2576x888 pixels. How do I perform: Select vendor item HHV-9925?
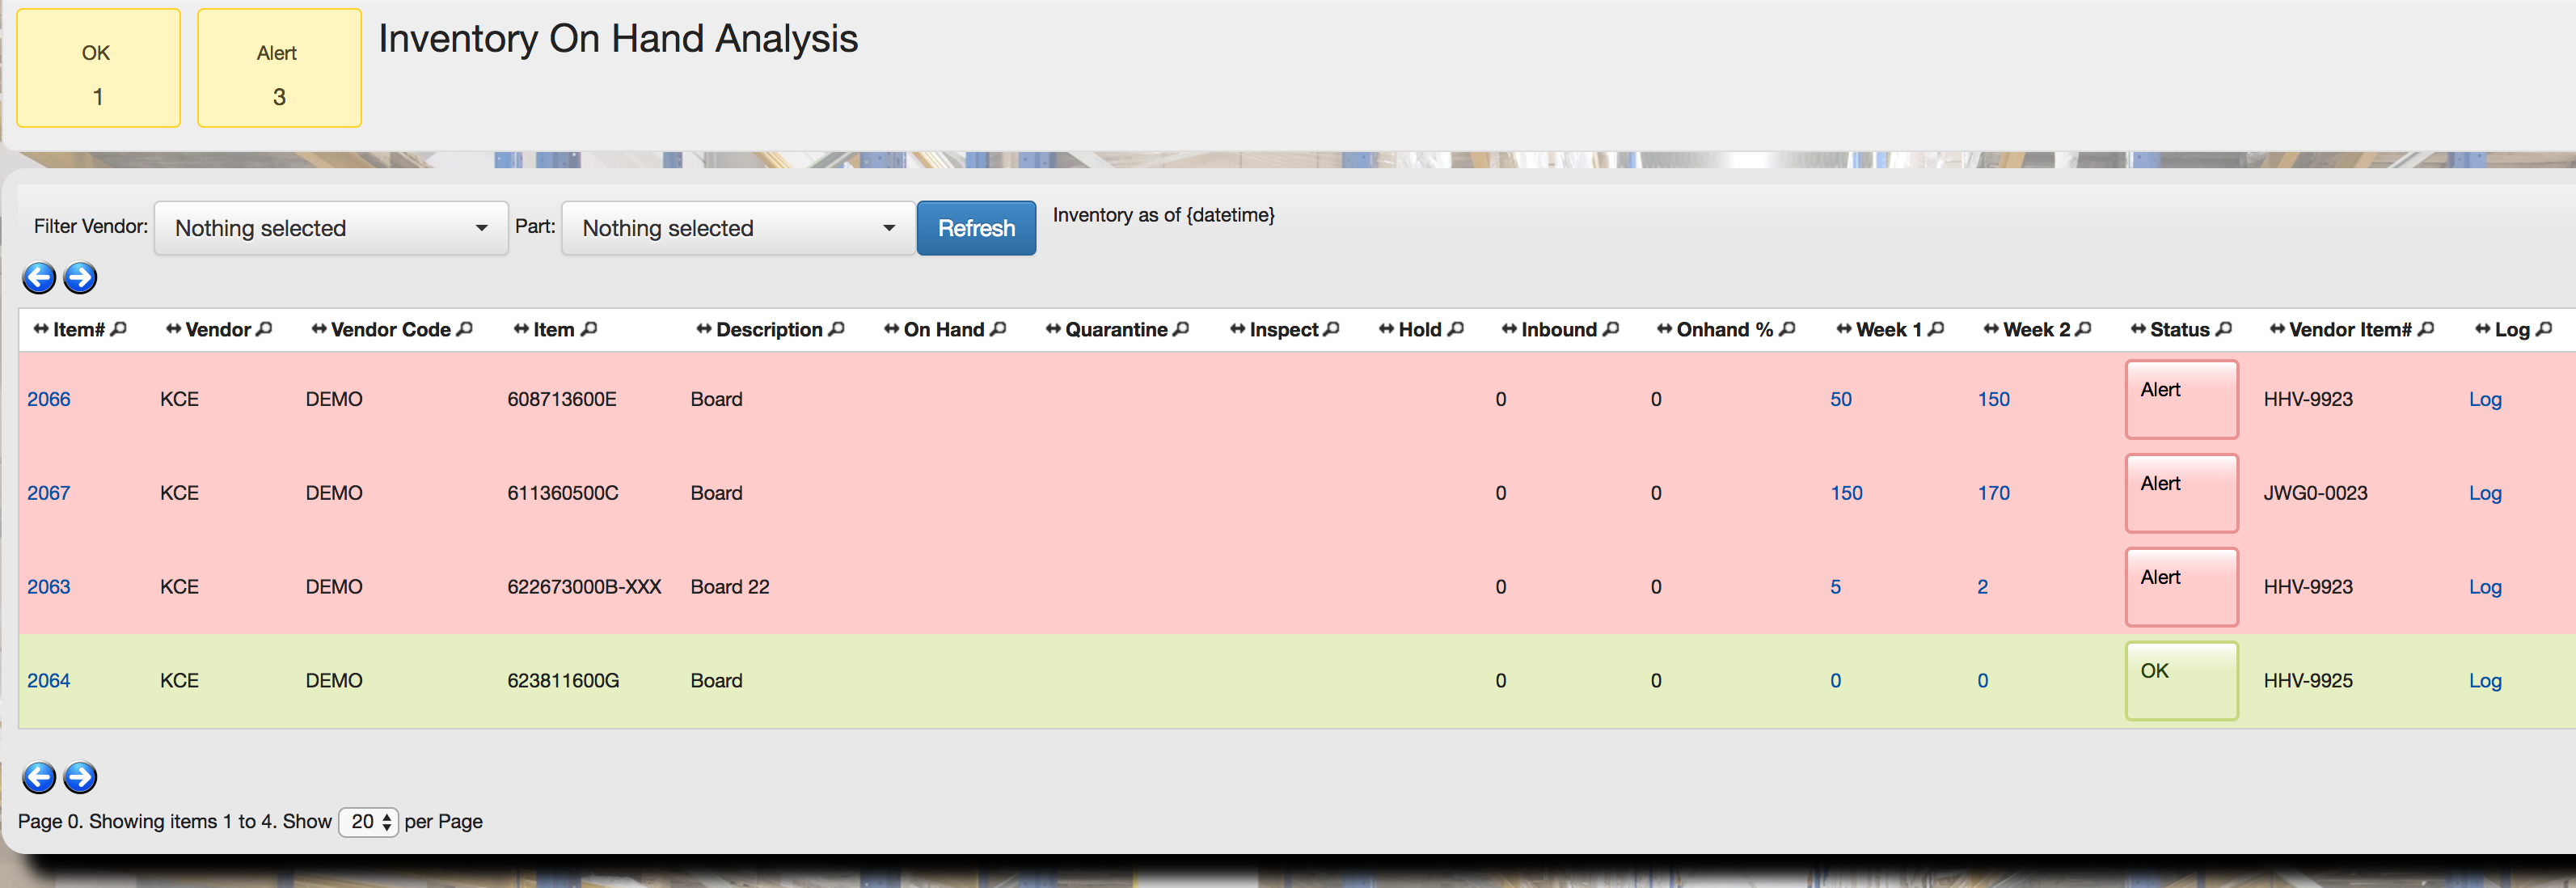[x=2308, y=681]
